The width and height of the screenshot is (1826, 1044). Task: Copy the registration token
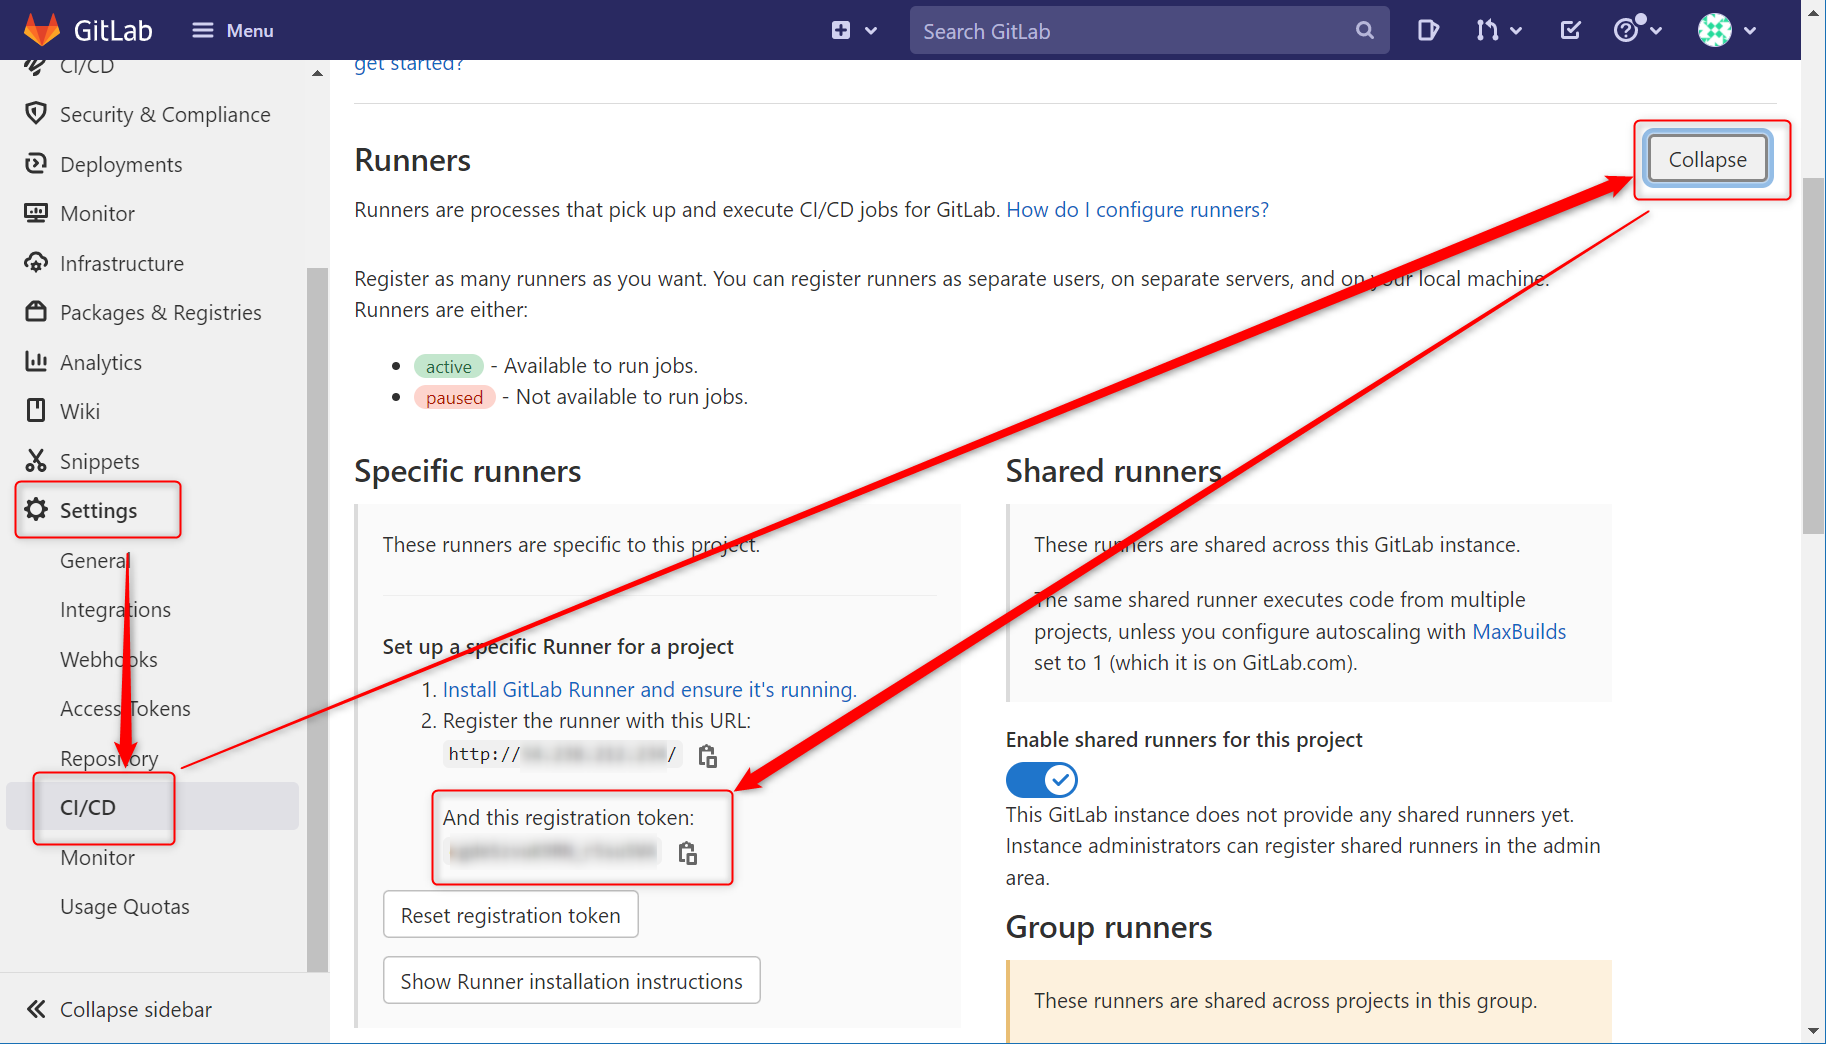tap(688, 853)
